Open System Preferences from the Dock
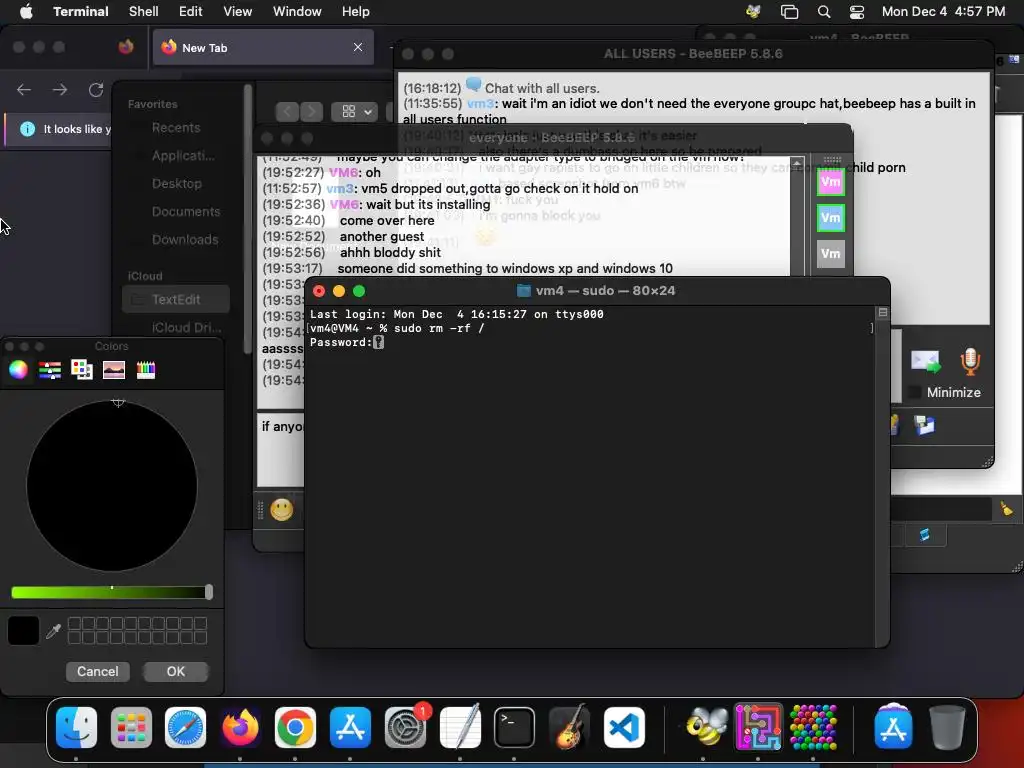 click(406, 727)
